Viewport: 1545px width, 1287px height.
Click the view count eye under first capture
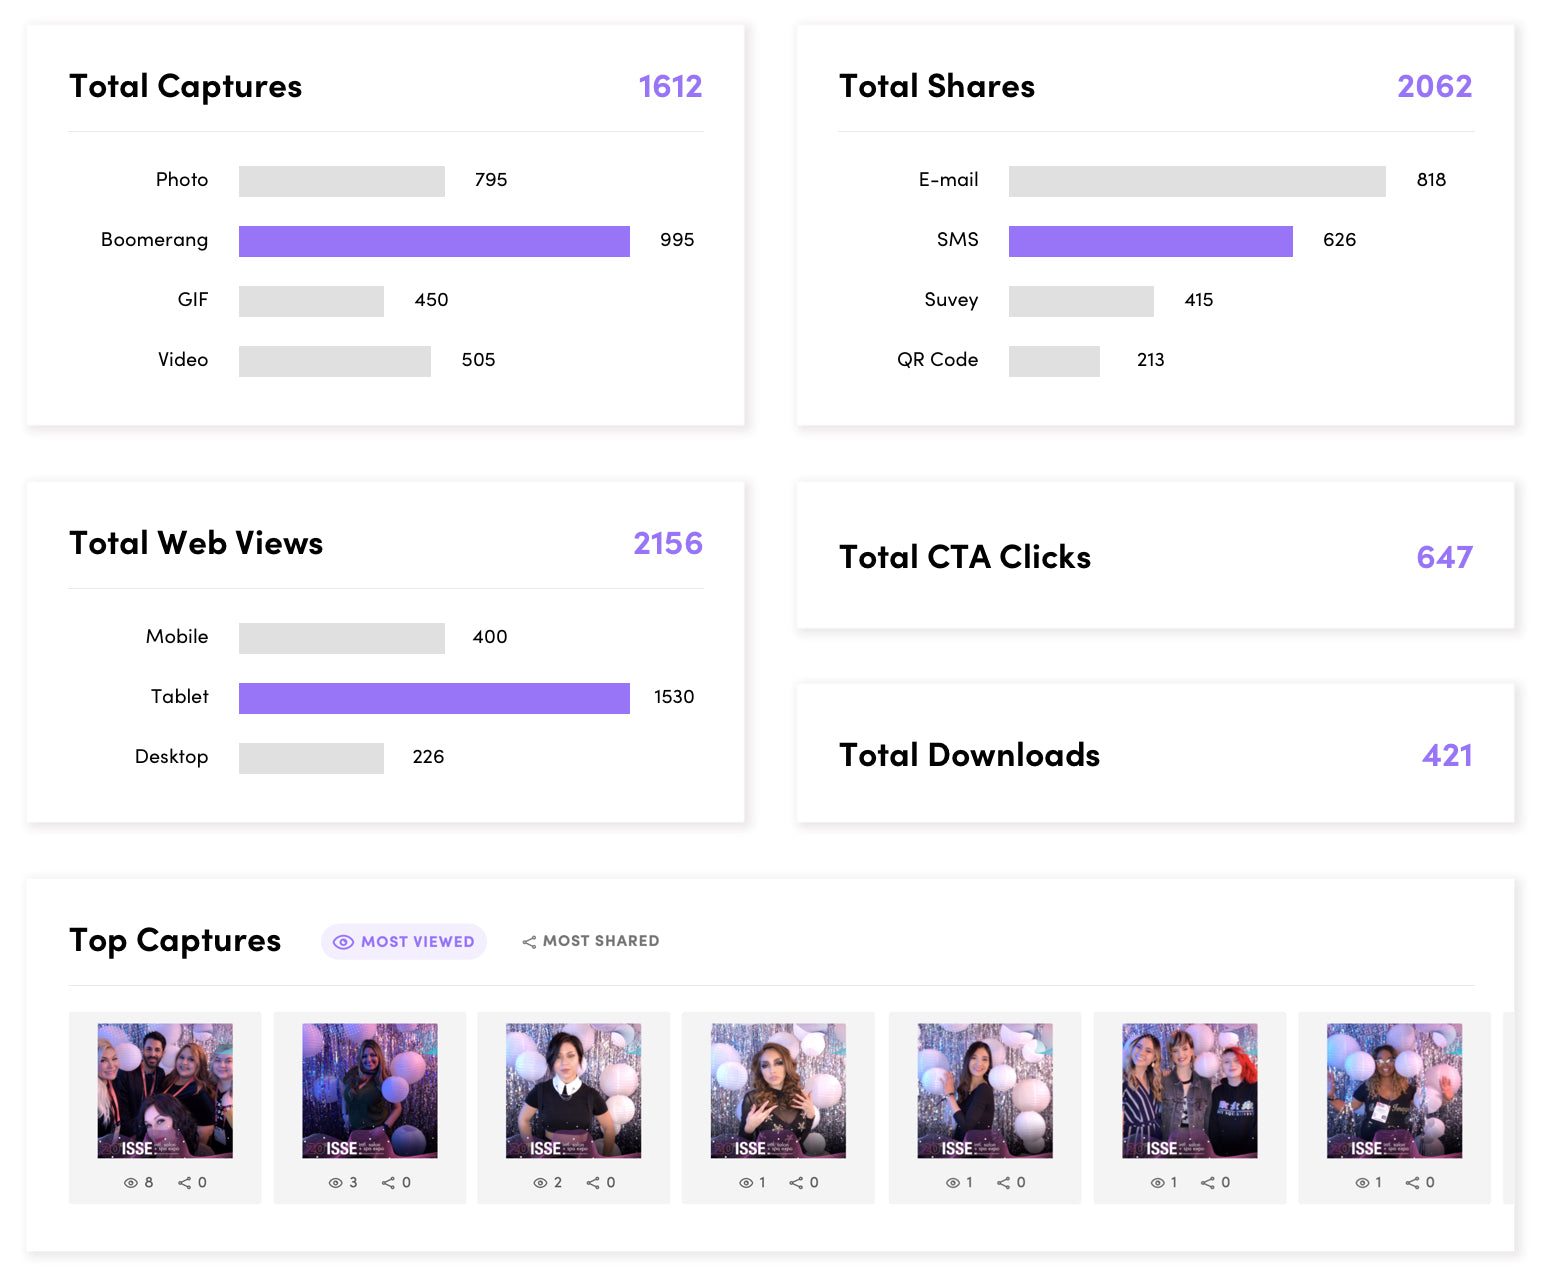(130, 1183)
